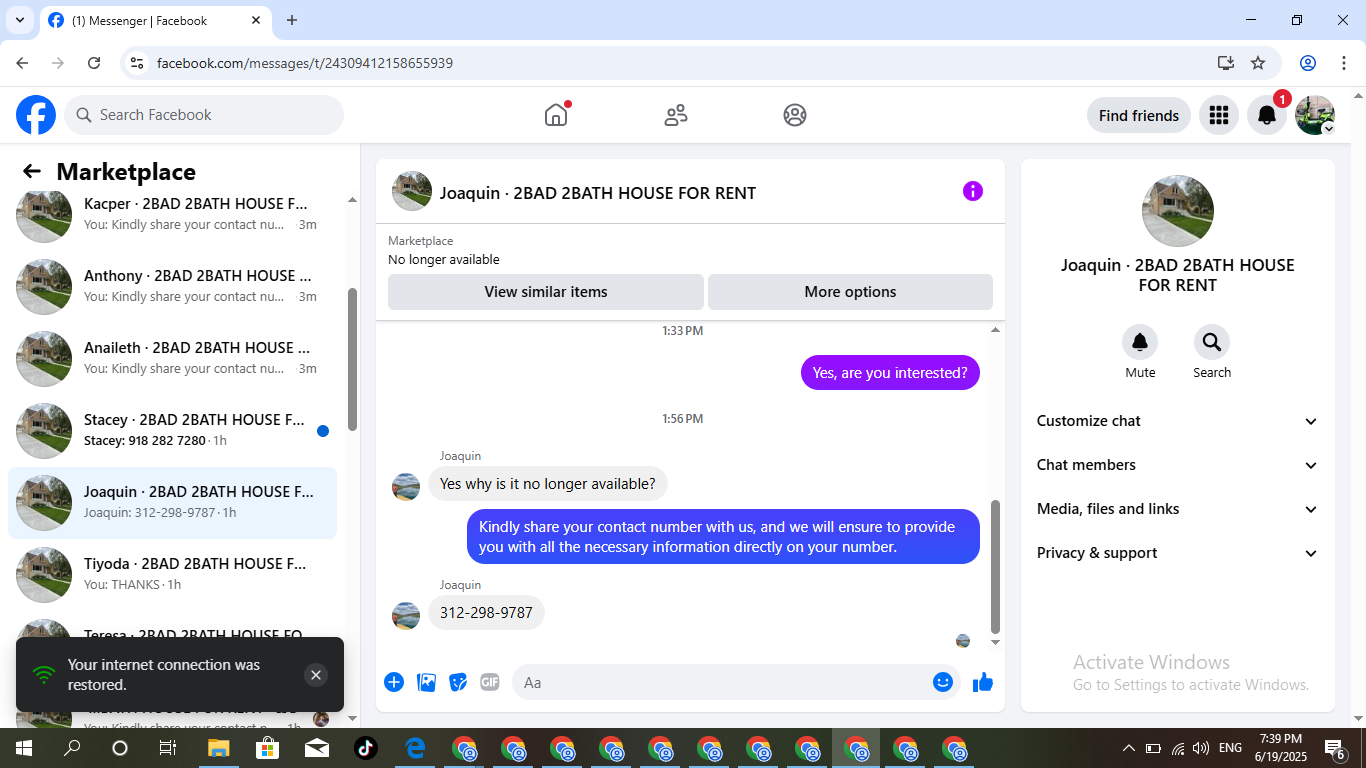This screenshot has height=768, width=1366.
Task: Attach a photo using the image icon
Action: (x=427, y=682)
